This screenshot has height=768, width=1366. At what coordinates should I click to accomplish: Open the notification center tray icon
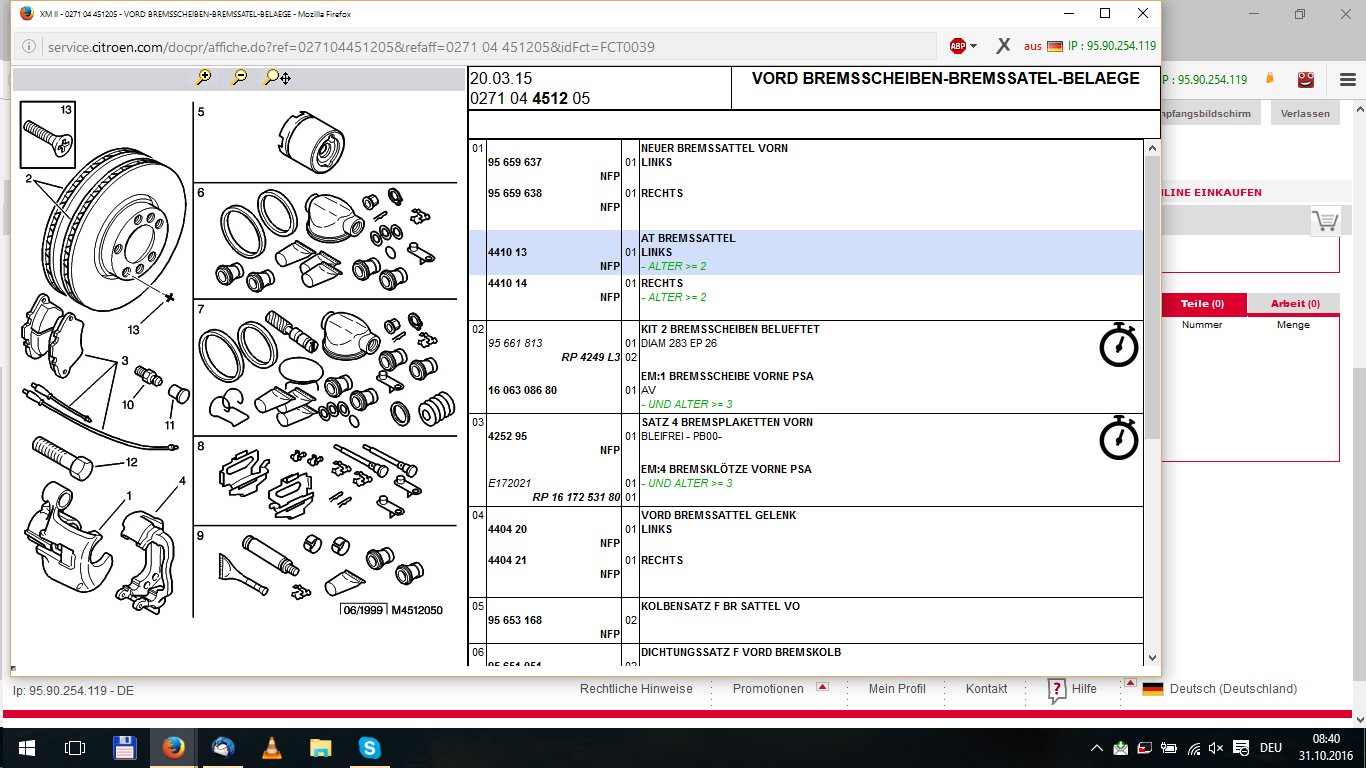click(1240, 748)
